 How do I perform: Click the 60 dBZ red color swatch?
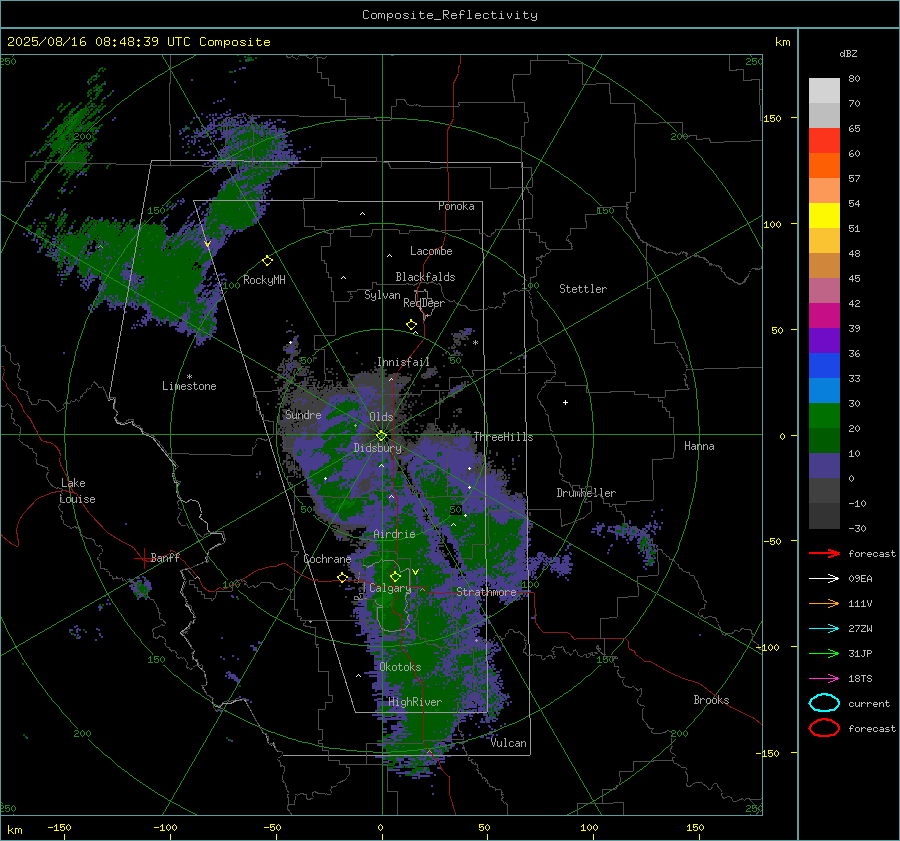click(x=824, y=140)
